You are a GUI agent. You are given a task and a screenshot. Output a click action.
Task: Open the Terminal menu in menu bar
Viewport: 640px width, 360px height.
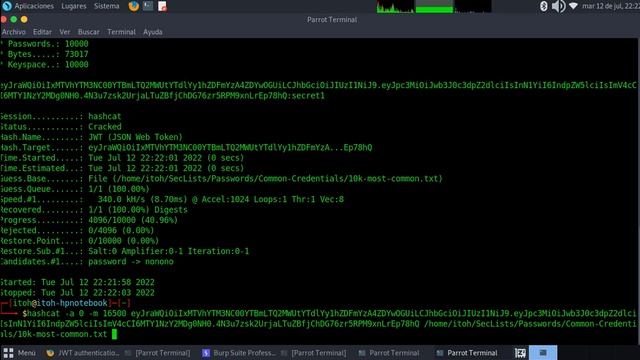click(x=121, y=32)
